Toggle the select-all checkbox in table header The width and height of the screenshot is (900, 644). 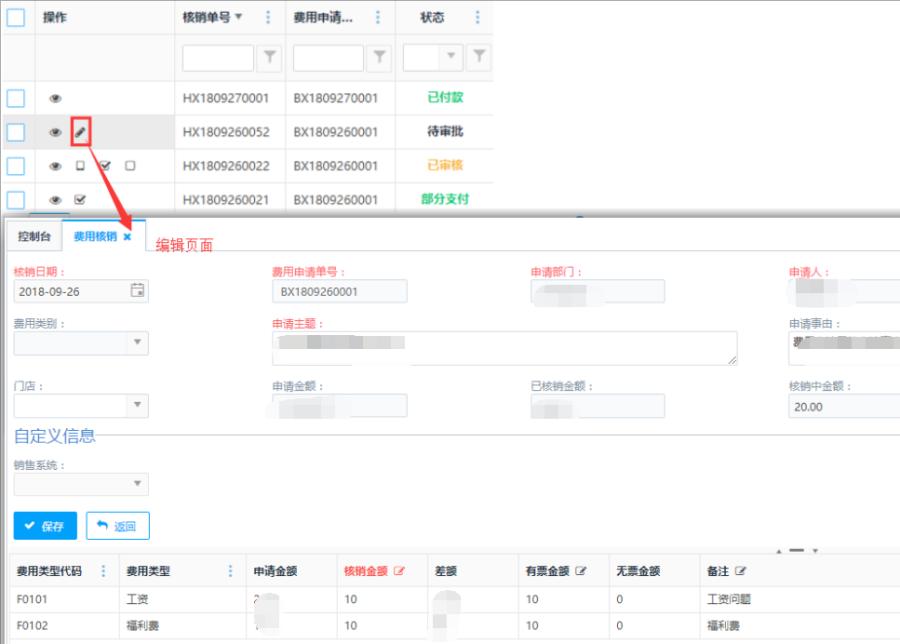click(x=16, y=18)
